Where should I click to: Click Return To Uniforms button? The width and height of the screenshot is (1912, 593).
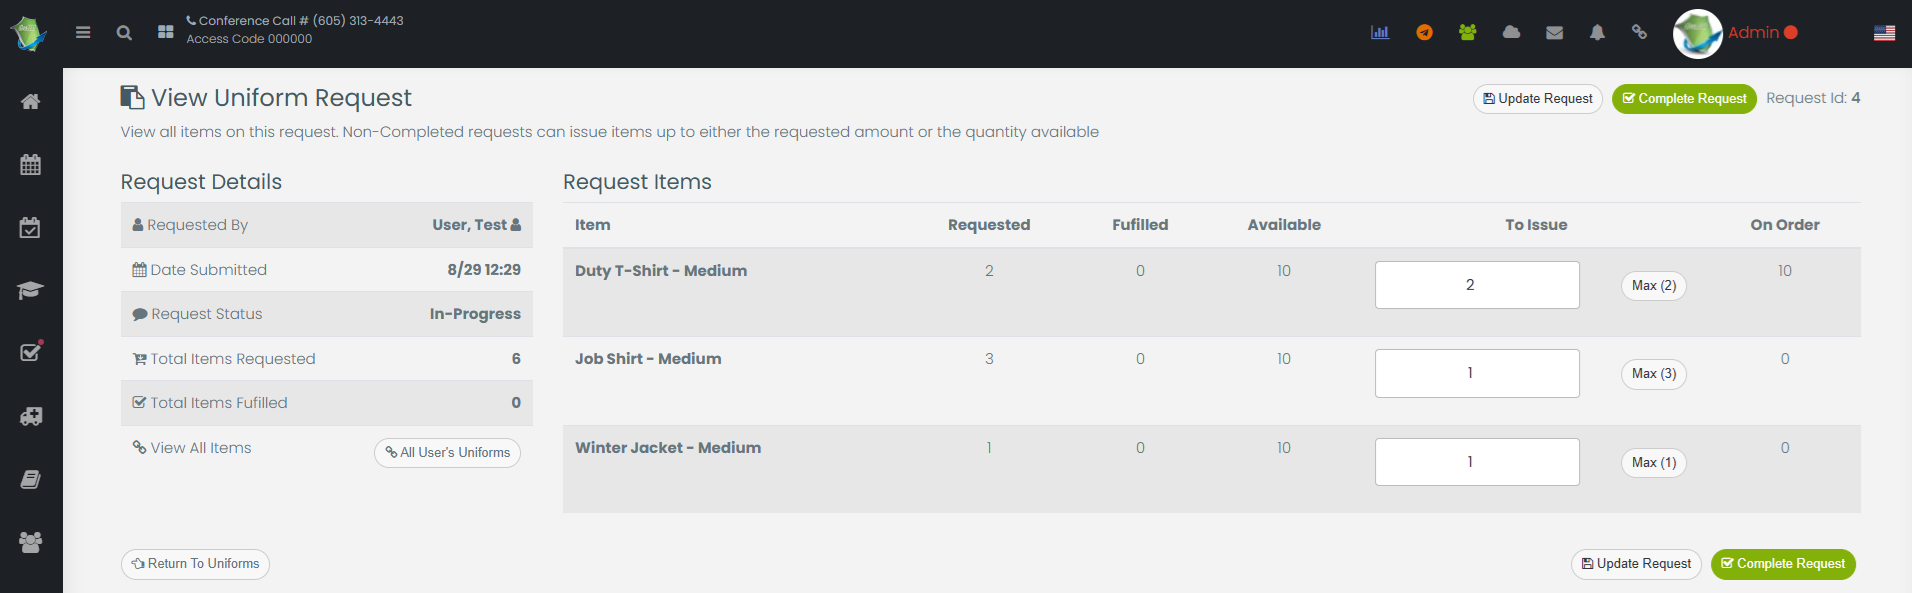195,564
